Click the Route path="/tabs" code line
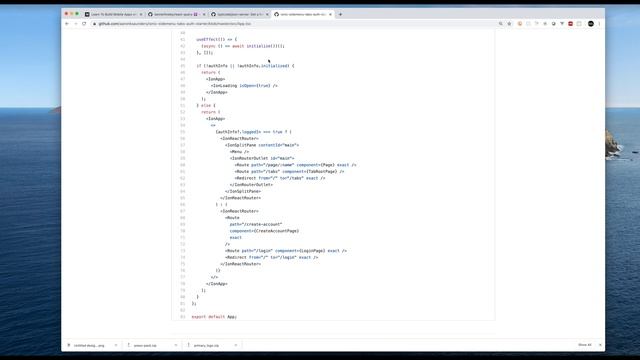Image resolution: width=640 pixels, height=360 pixels. point(289,171)
